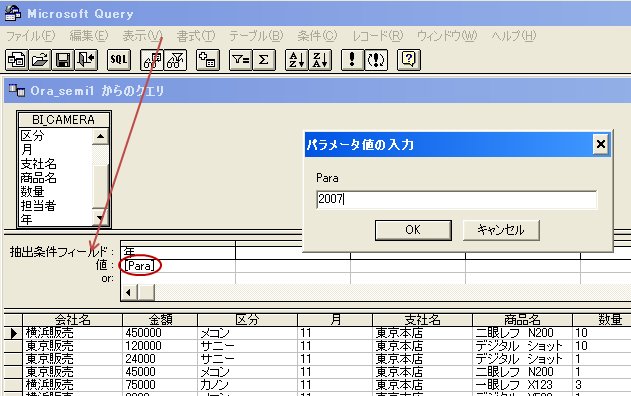Click the New Query toolbar icon

(16, 60)
